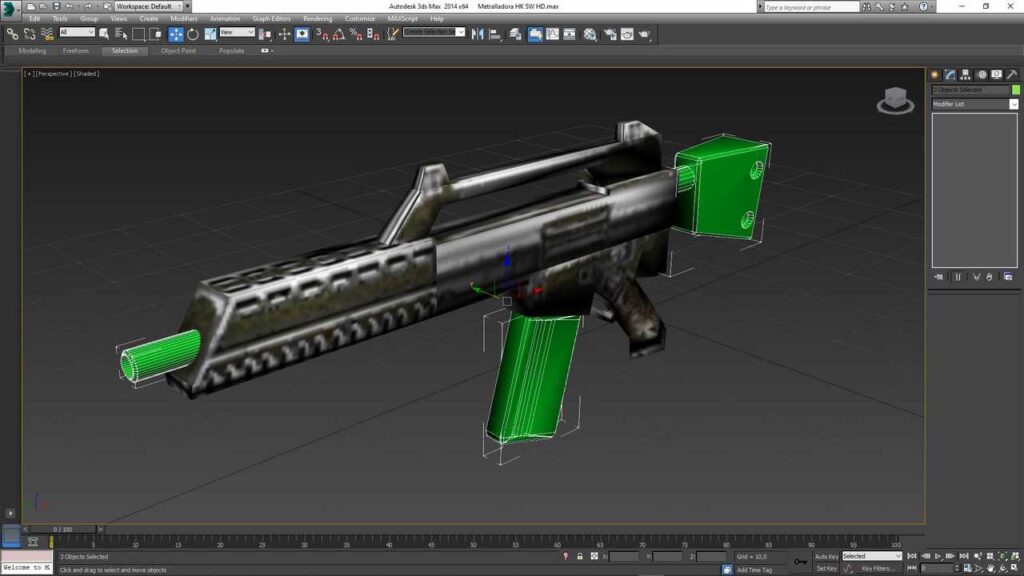Viewport: 1024px width, 576px height.
Task: Click the time slider at frame zero
Action: tap(62, 528)
